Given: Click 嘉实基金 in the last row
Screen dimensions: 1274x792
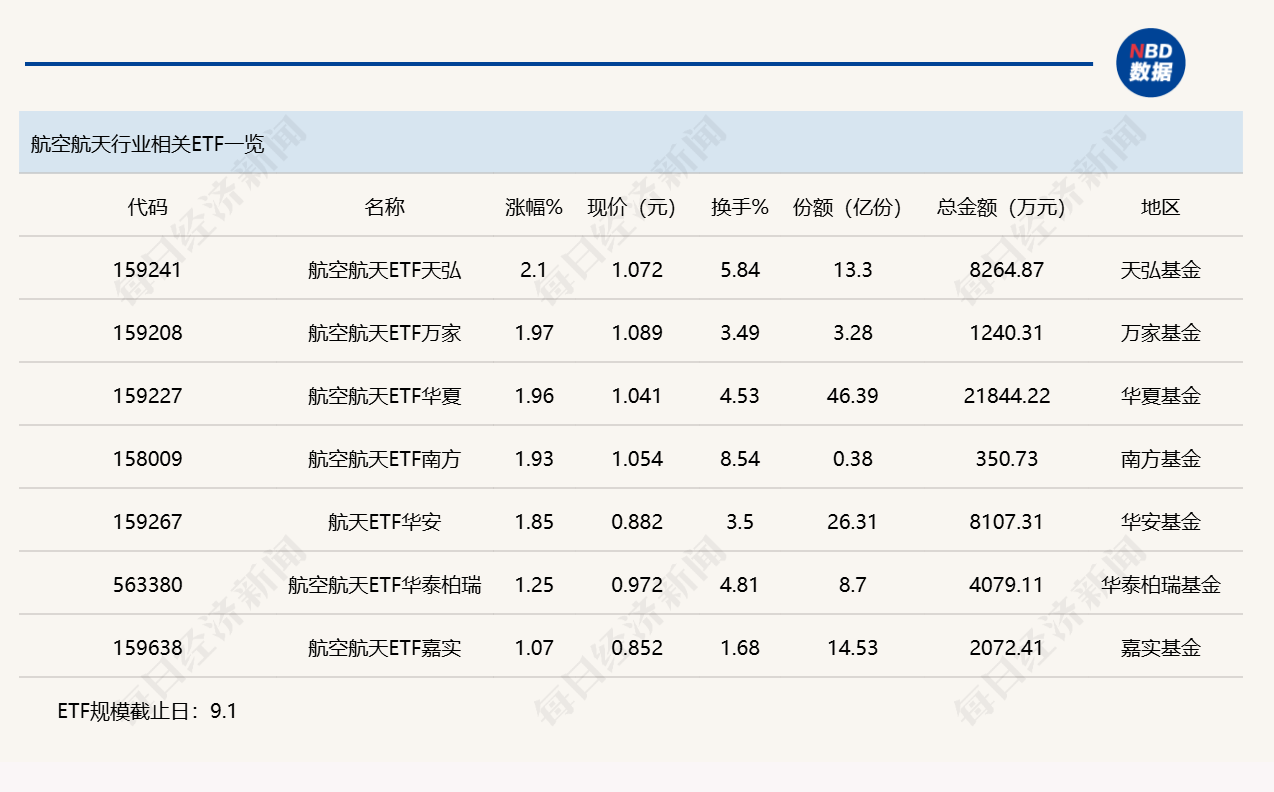Looking at the screenshot, I should [1161, 648].
